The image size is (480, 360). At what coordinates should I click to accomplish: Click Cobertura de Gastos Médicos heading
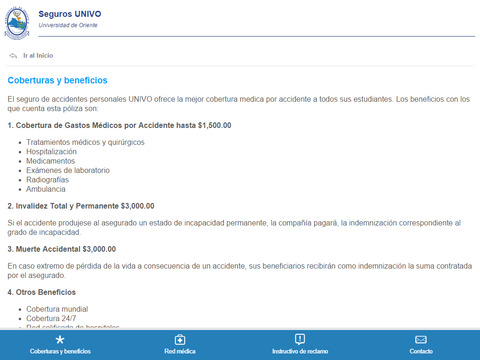pyautogui.click(x=119, y=125)
